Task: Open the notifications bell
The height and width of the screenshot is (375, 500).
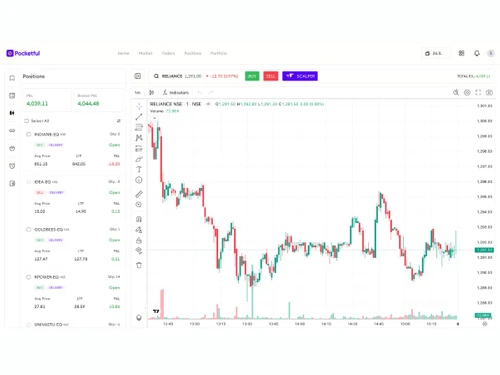Action: (477, 53)
